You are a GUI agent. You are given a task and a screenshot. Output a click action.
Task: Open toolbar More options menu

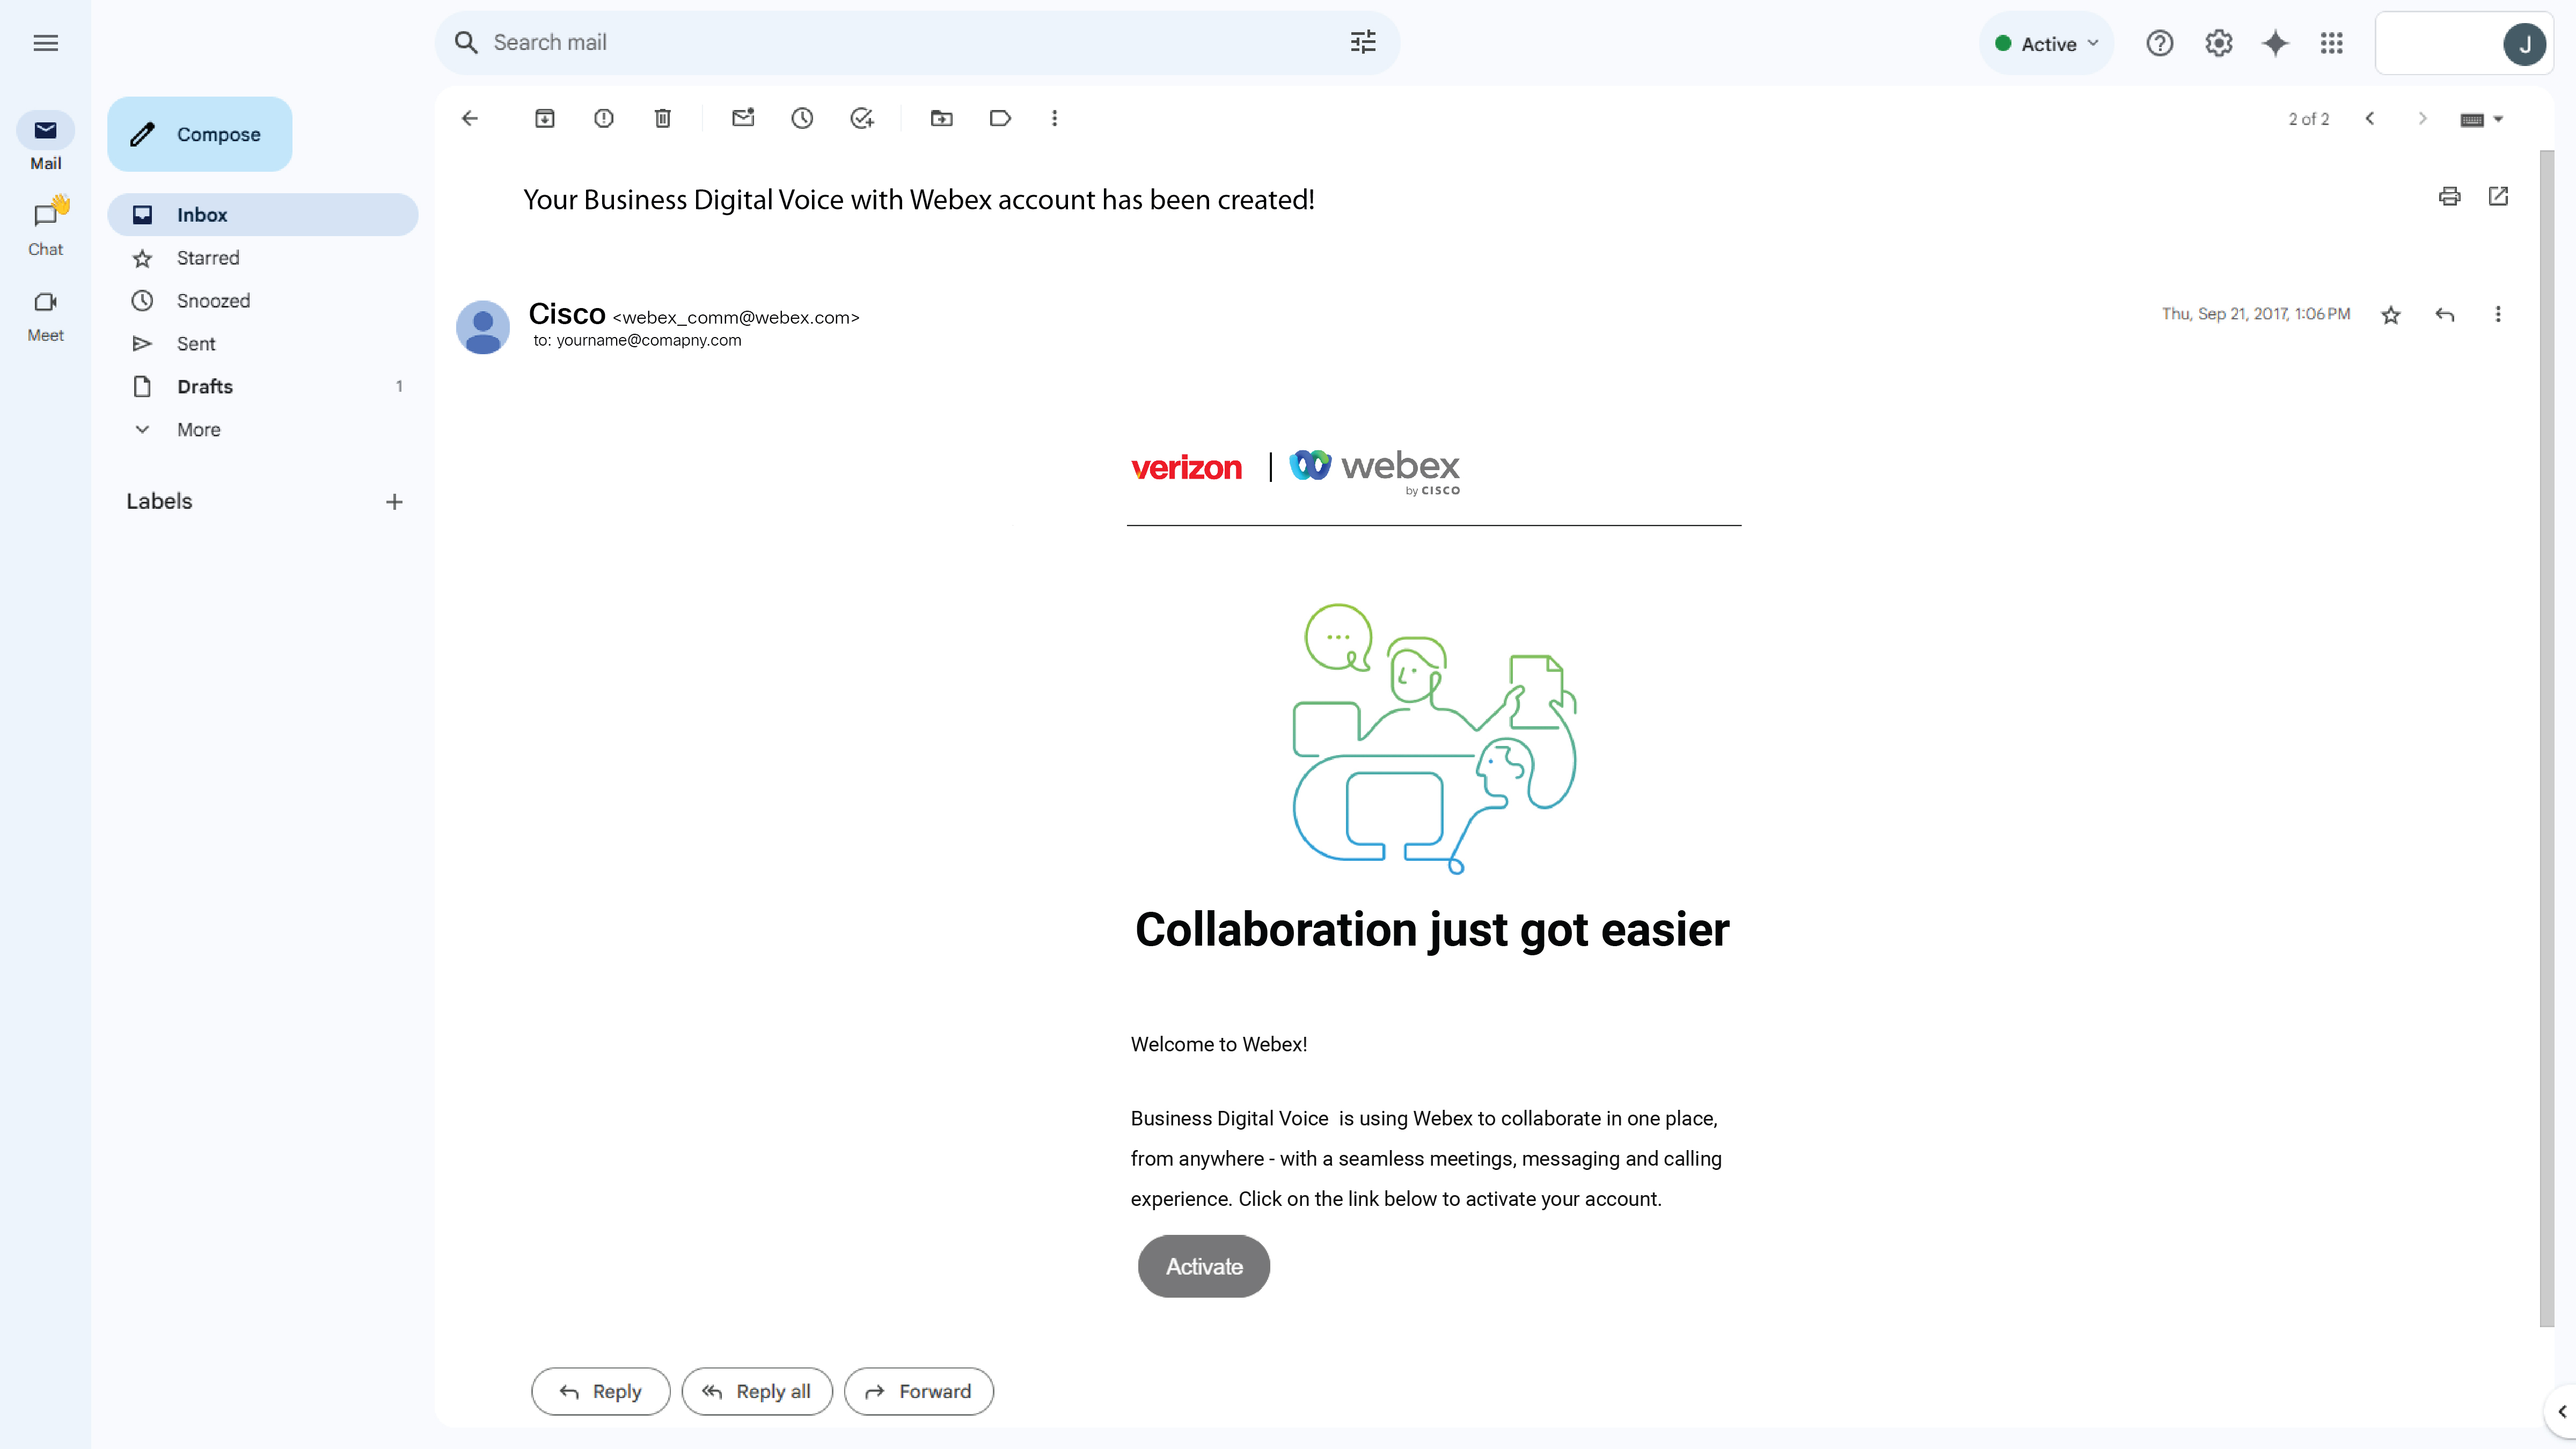[1055, 119]
